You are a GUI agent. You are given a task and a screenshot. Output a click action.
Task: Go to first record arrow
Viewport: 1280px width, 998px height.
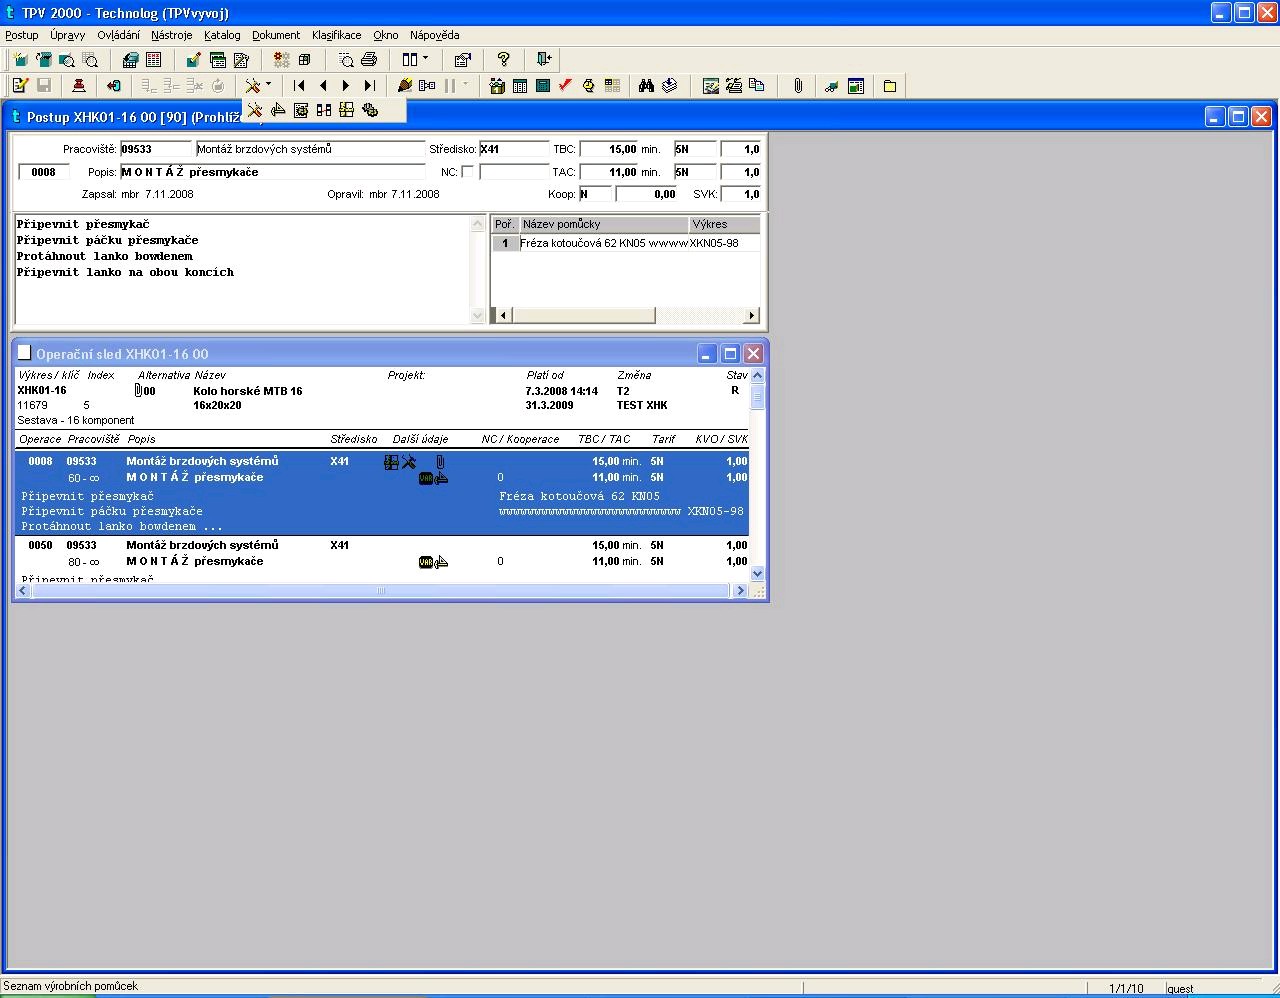point(299,86)
